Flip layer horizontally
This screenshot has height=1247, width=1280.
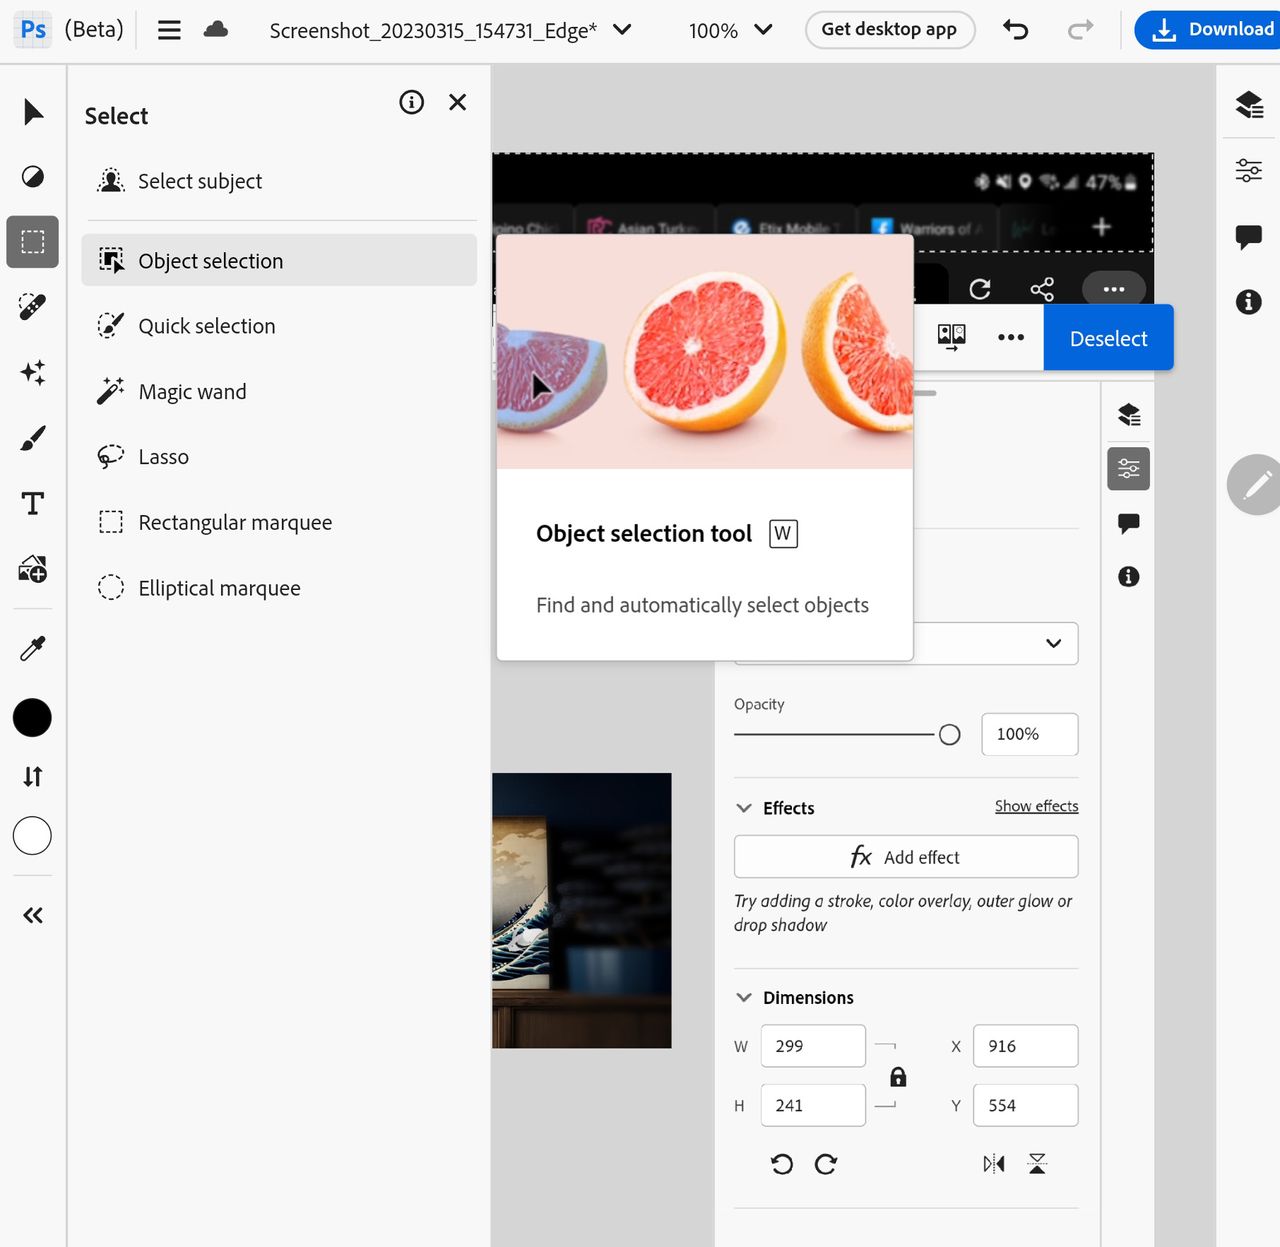(994, 1163)
